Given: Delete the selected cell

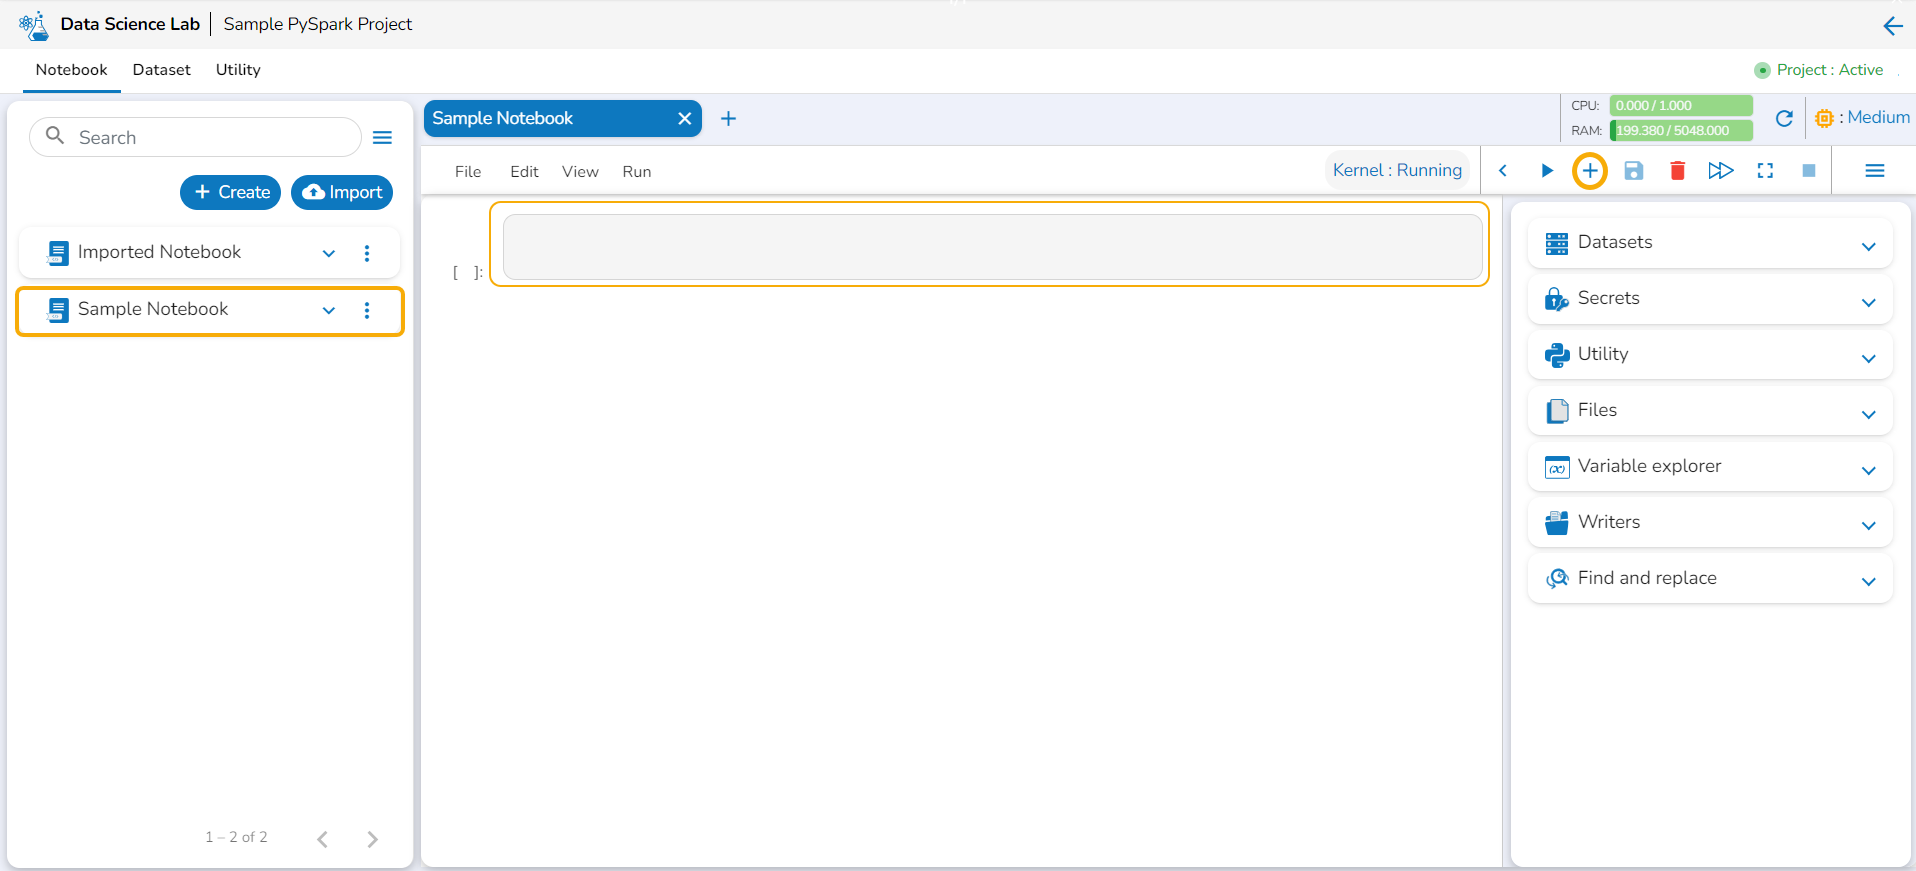Looking at the screenshot, I should click(1677, 171).
